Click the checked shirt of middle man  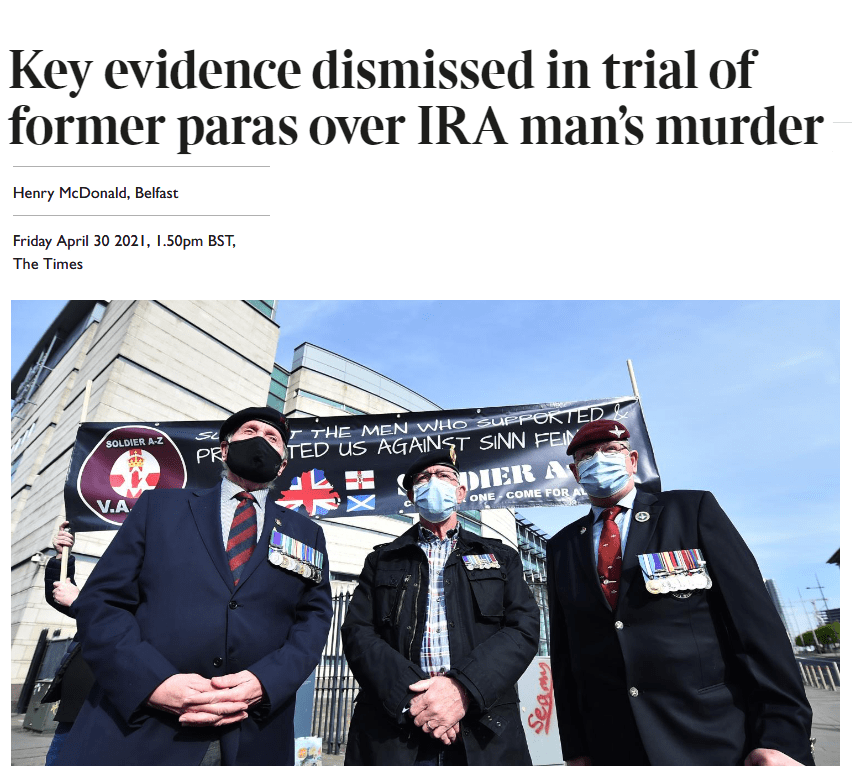click(436, 598)
